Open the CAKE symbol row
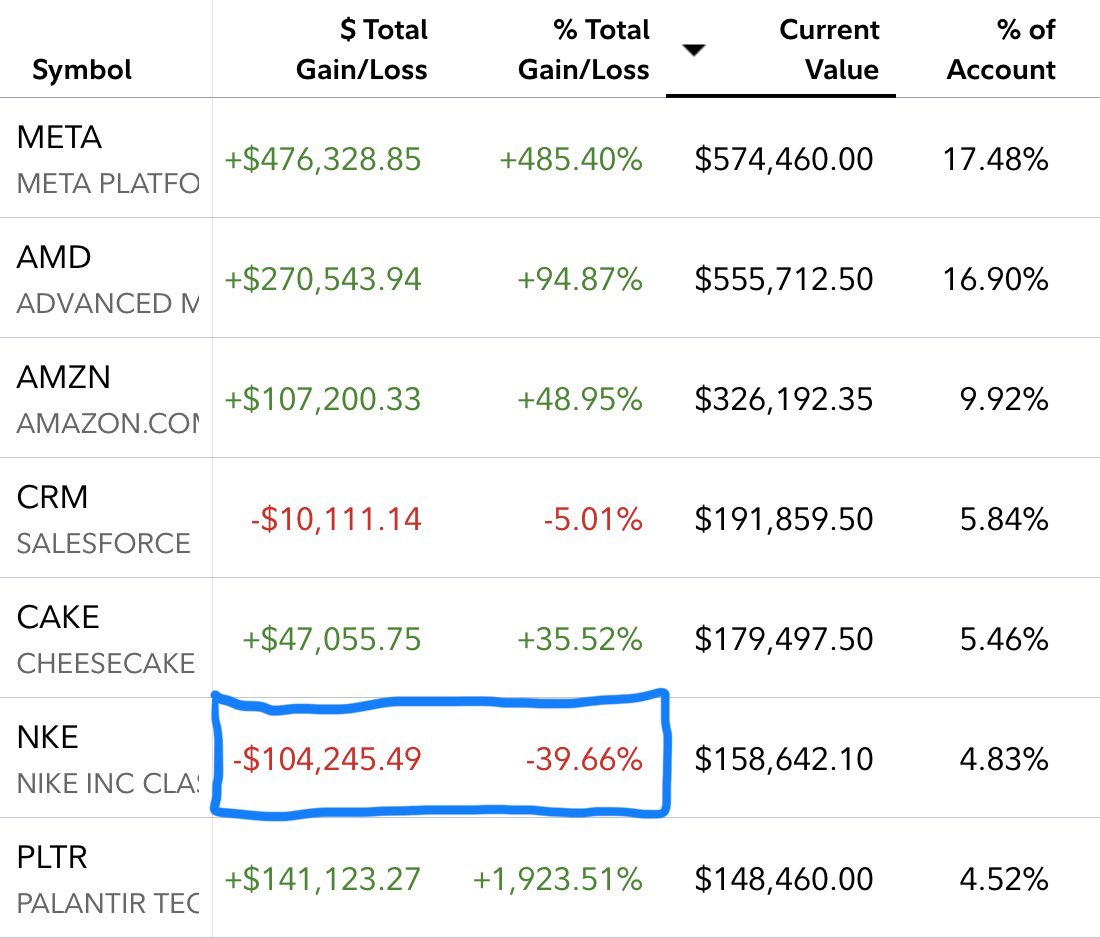 coord(58,617)
